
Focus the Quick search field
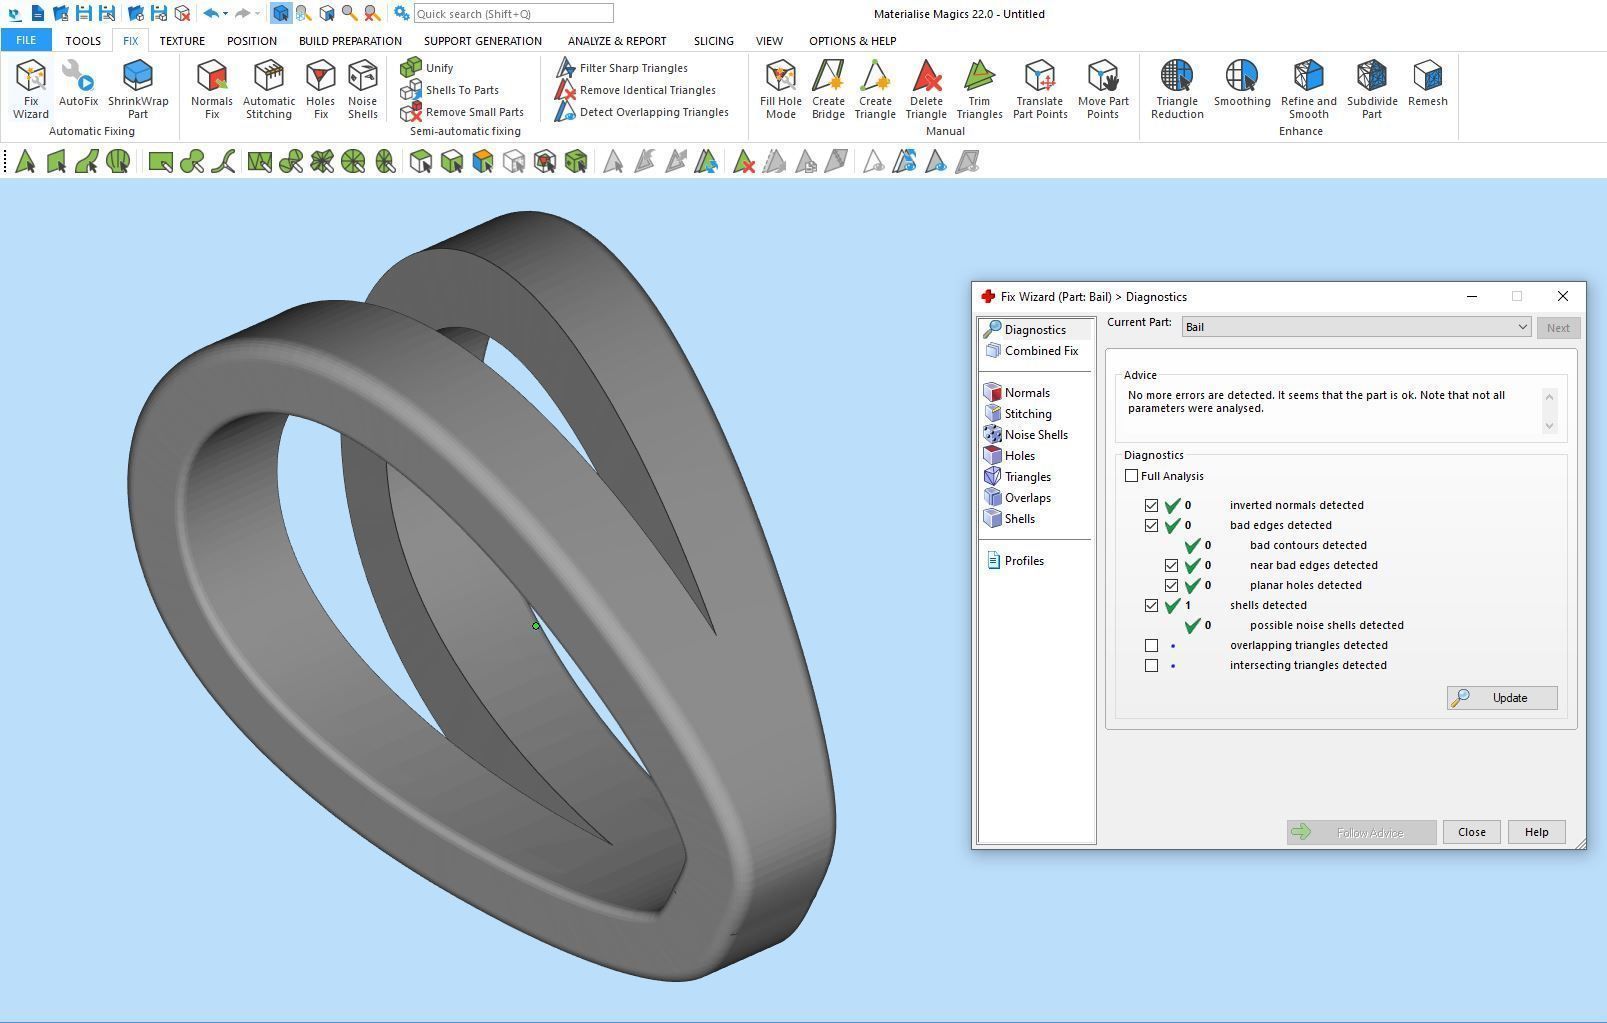pyautogui.click(x=513, y=14)
